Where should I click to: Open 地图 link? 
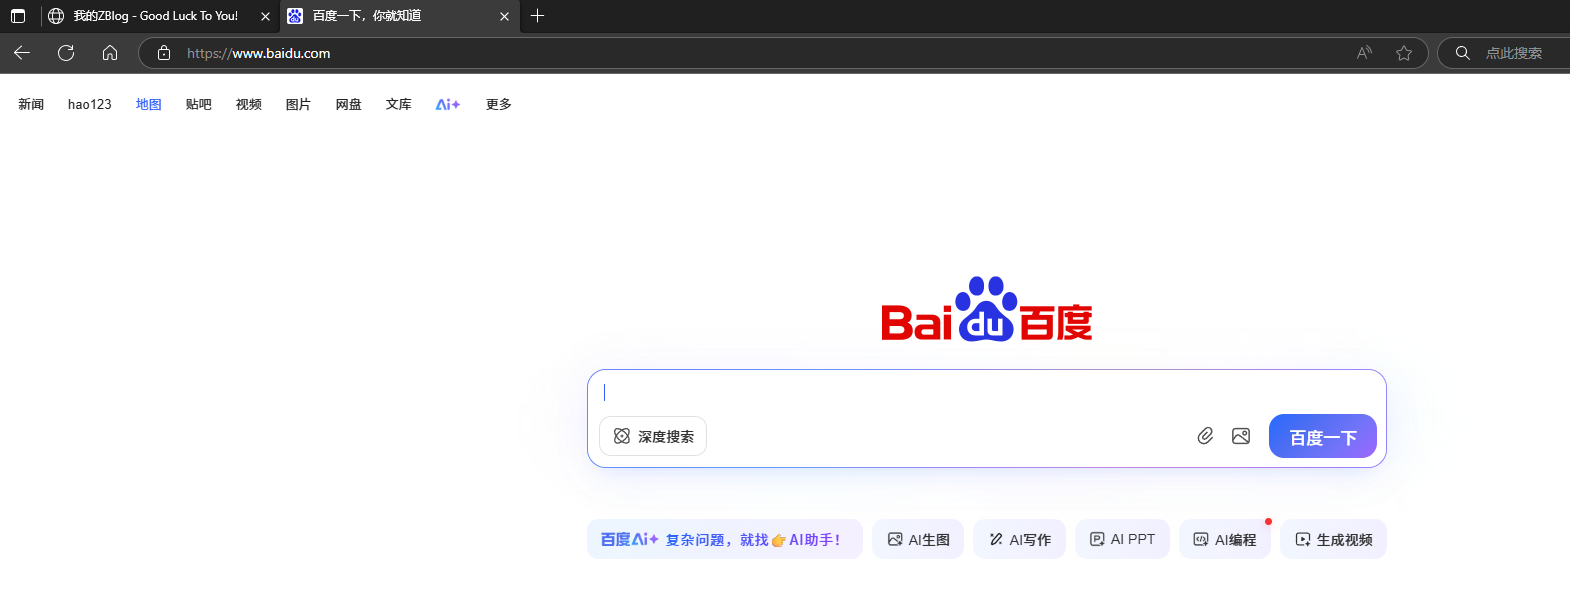(149, 104)
